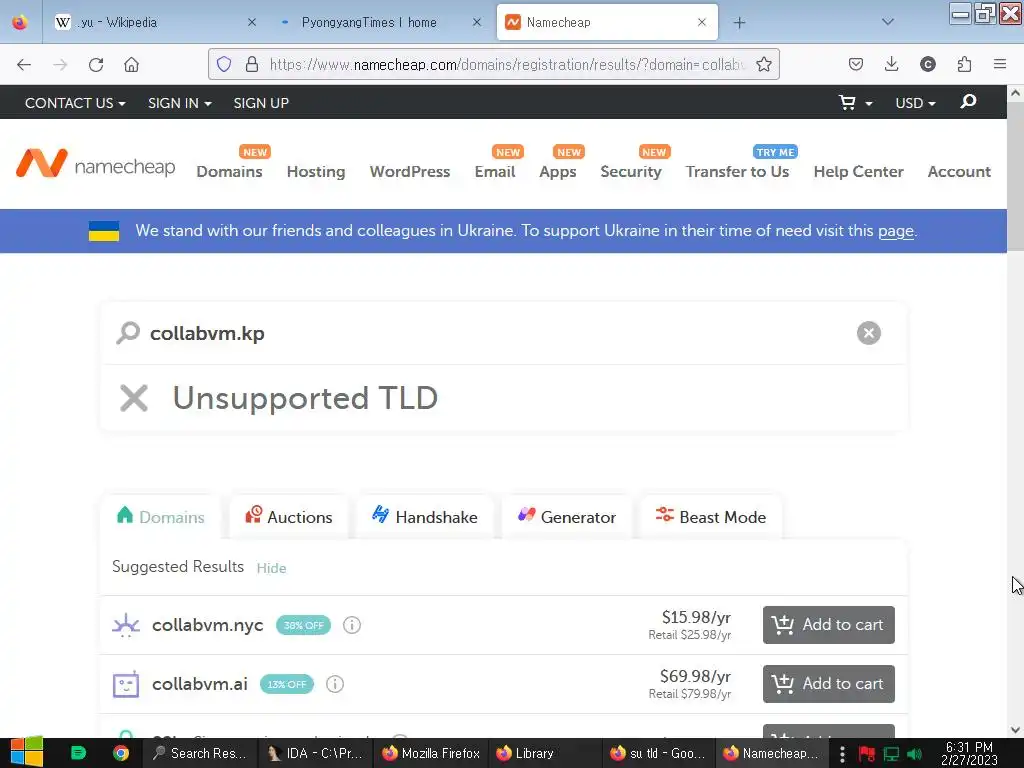Open the Domains navigation menu

pyautogui.click(x=229, y=171)
